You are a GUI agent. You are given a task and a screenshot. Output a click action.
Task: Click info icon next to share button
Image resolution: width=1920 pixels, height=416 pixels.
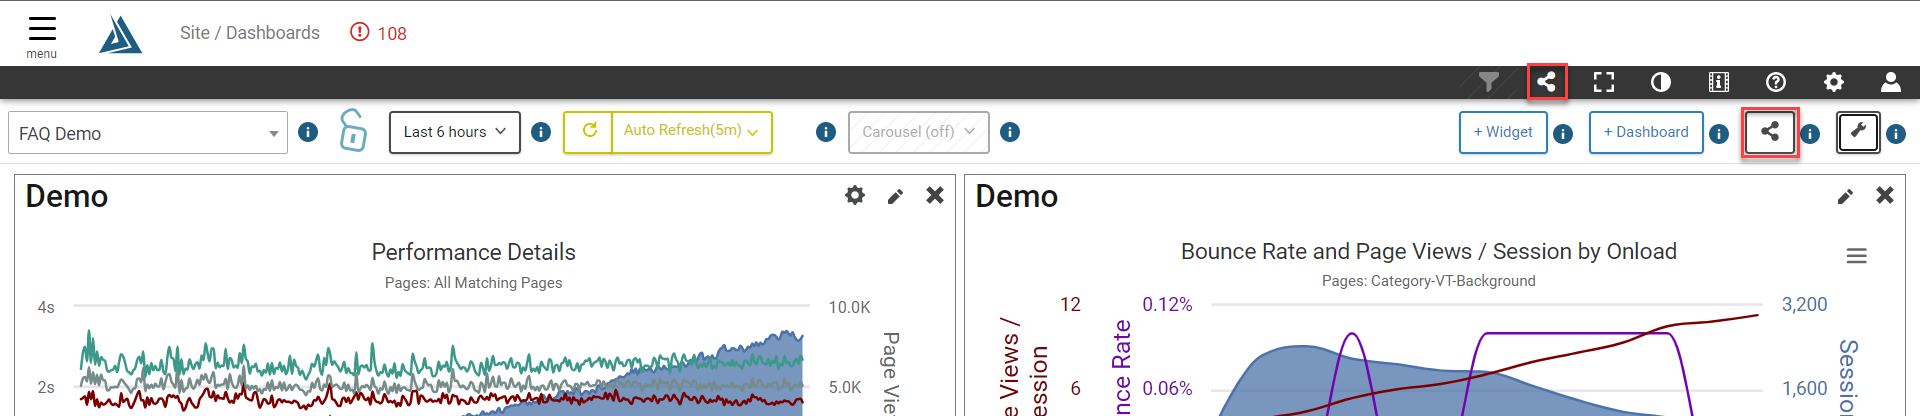(1810, 134)
